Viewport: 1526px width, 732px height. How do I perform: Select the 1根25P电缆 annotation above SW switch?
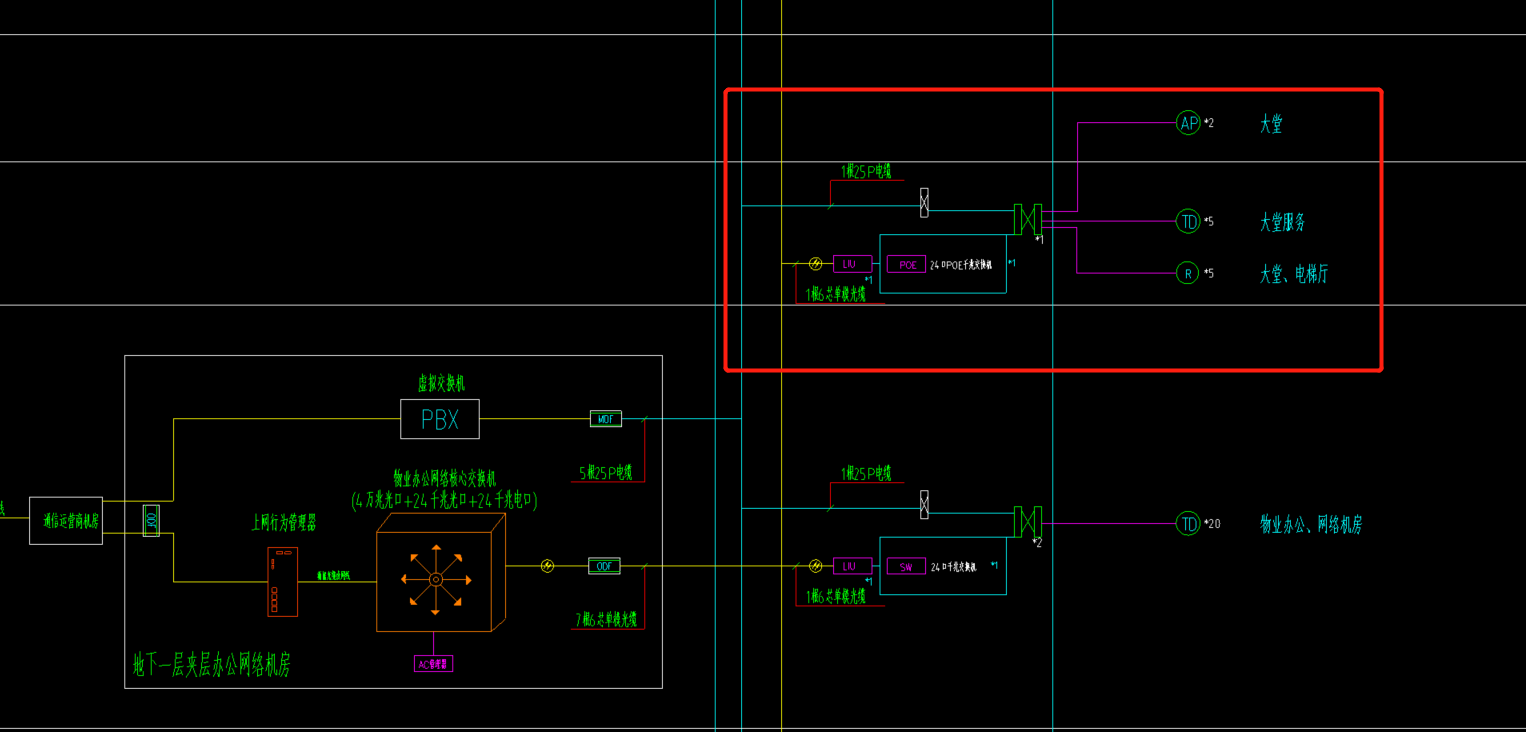coord(867,473)
